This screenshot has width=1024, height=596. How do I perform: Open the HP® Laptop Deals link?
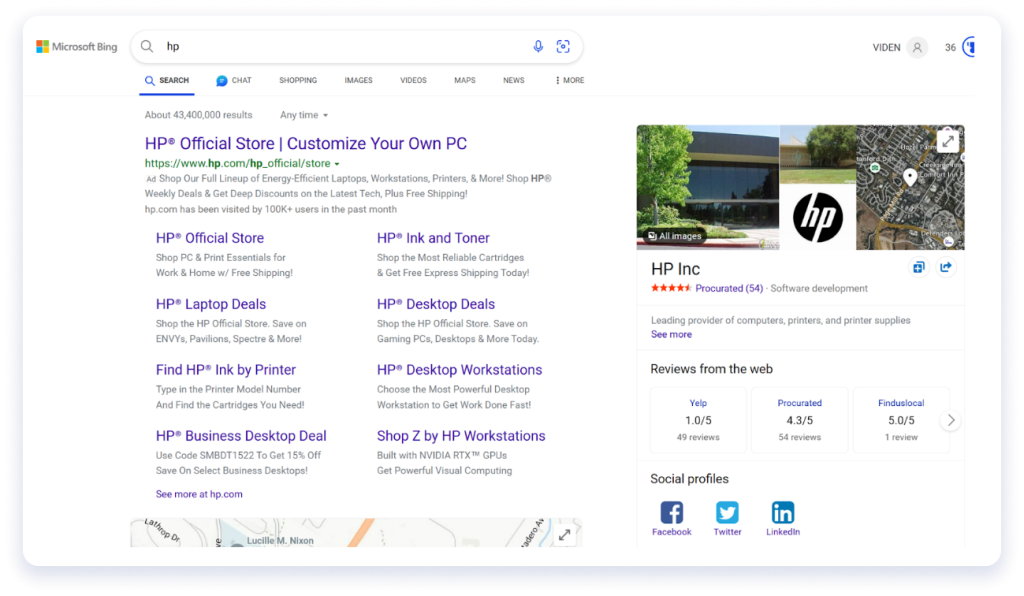click(x=211, y=304)
